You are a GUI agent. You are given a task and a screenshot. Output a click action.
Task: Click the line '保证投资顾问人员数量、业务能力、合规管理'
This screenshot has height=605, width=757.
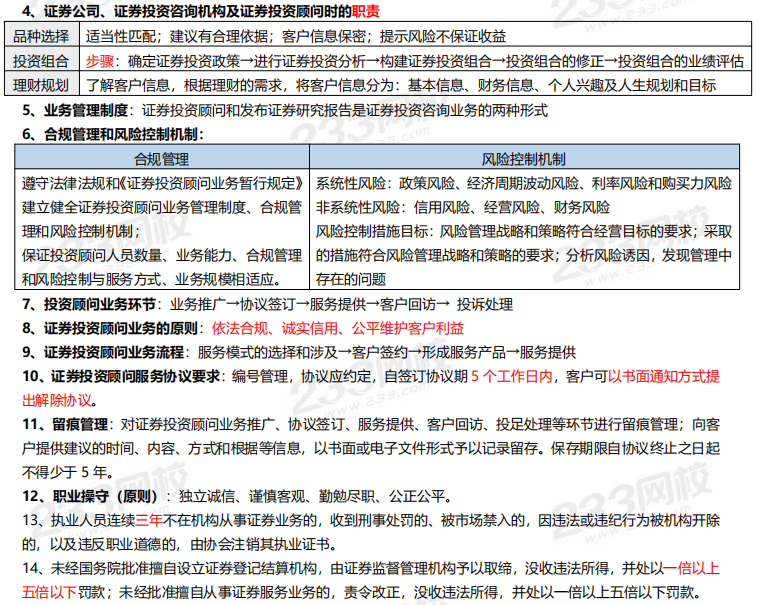coord(162,255)
